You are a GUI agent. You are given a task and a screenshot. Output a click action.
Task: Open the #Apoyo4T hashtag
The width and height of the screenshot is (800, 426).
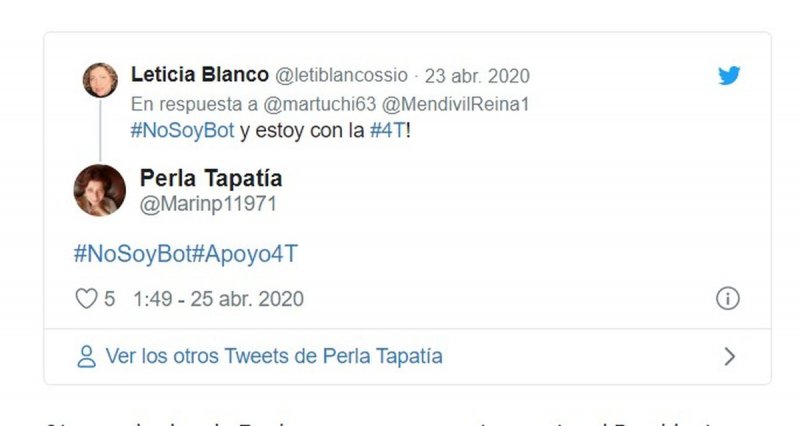point(245,254)
